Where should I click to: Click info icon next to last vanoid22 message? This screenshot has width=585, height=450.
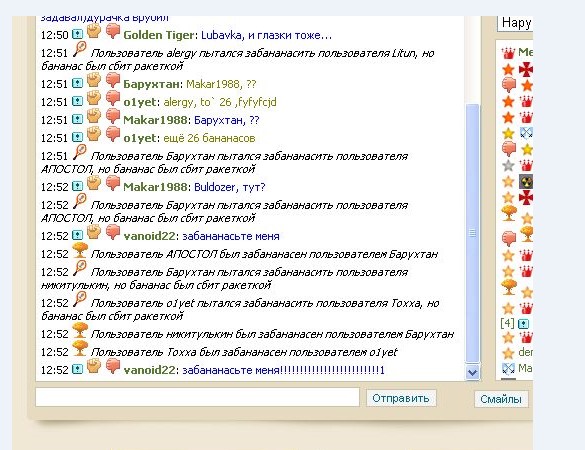77,369
